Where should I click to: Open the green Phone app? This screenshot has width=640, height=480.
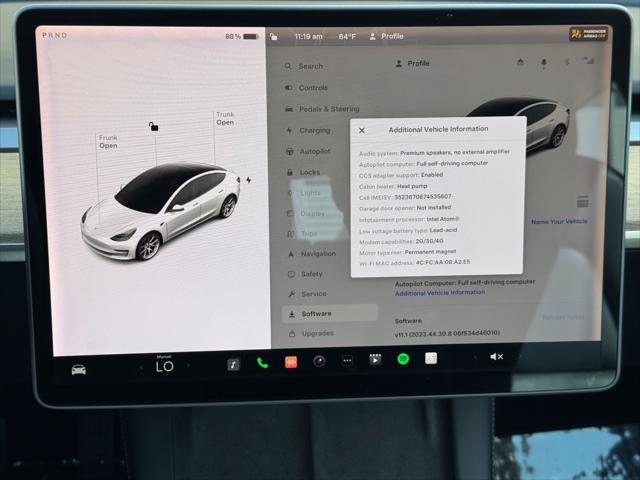pyautogui.click(x=262, y=362)
